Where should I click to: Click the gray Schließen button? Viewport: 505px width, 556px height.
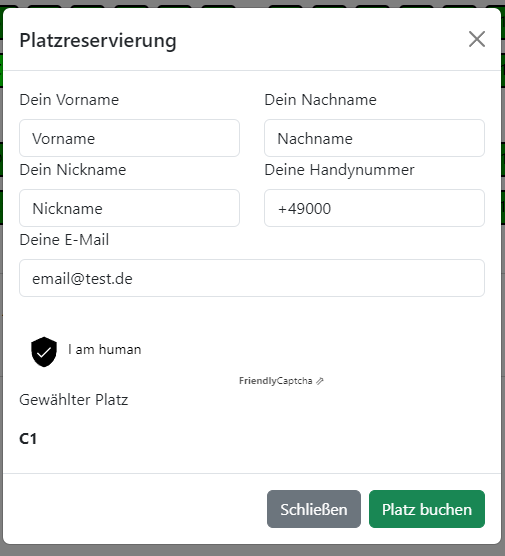(314, 509)
